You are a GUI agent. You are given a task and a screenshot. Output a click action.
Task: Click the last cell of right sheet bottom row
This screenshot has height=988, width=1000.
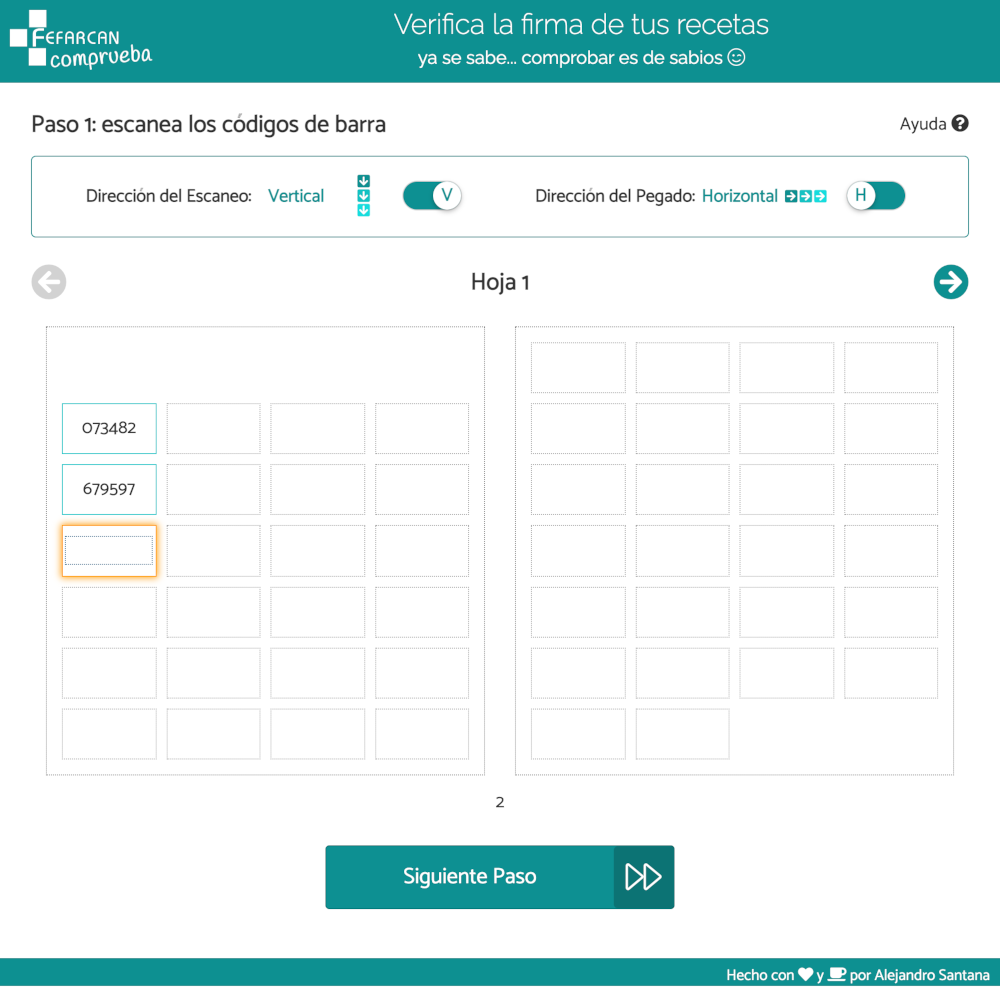click(682, 734)
